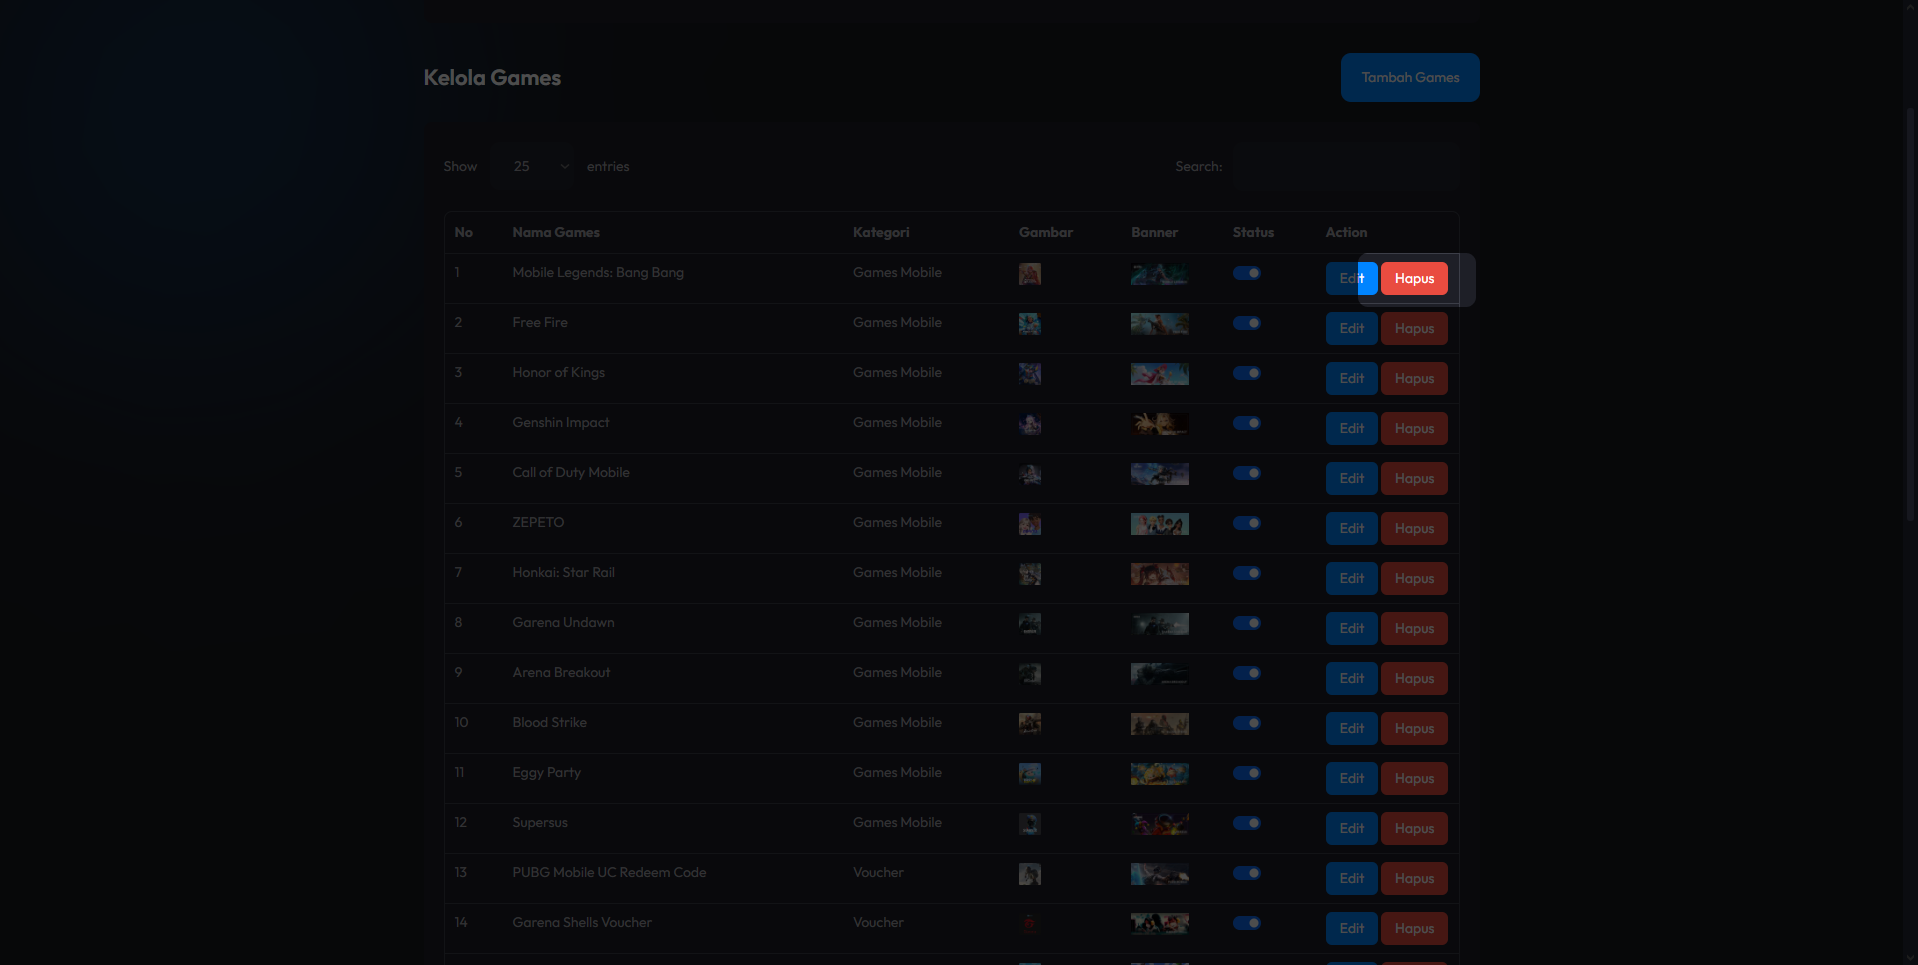Viewport: 1918px width, 965px height.
Task: Open Garena Shells Voucher banner thumbnail
Action: click(x=1160, y=924)
